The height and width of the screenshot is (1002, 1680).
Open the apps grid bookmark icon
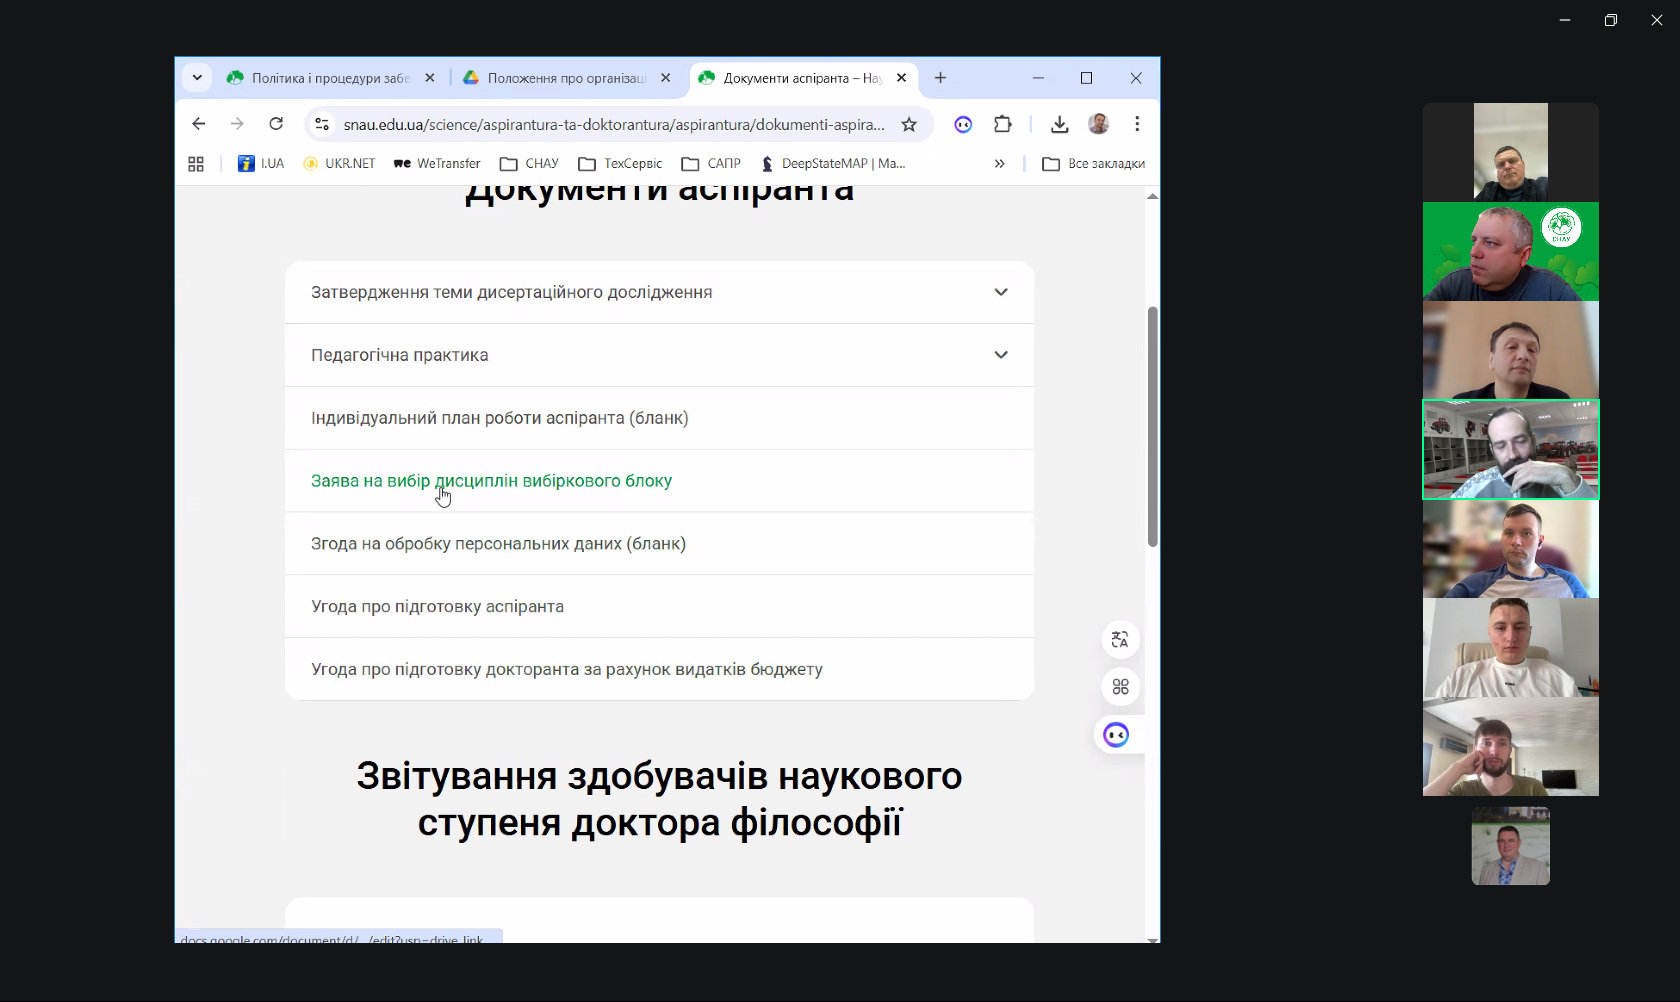pyautogui.click(x=196, y=164)
